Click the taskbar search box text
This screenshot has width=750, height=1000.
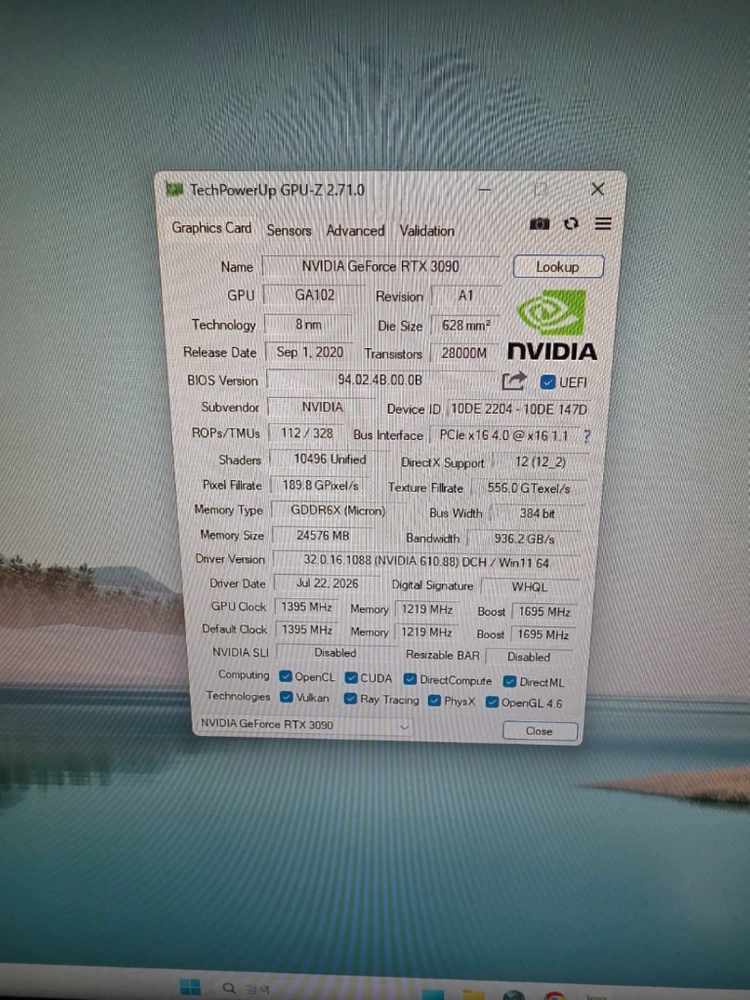[x=256, y=989]
